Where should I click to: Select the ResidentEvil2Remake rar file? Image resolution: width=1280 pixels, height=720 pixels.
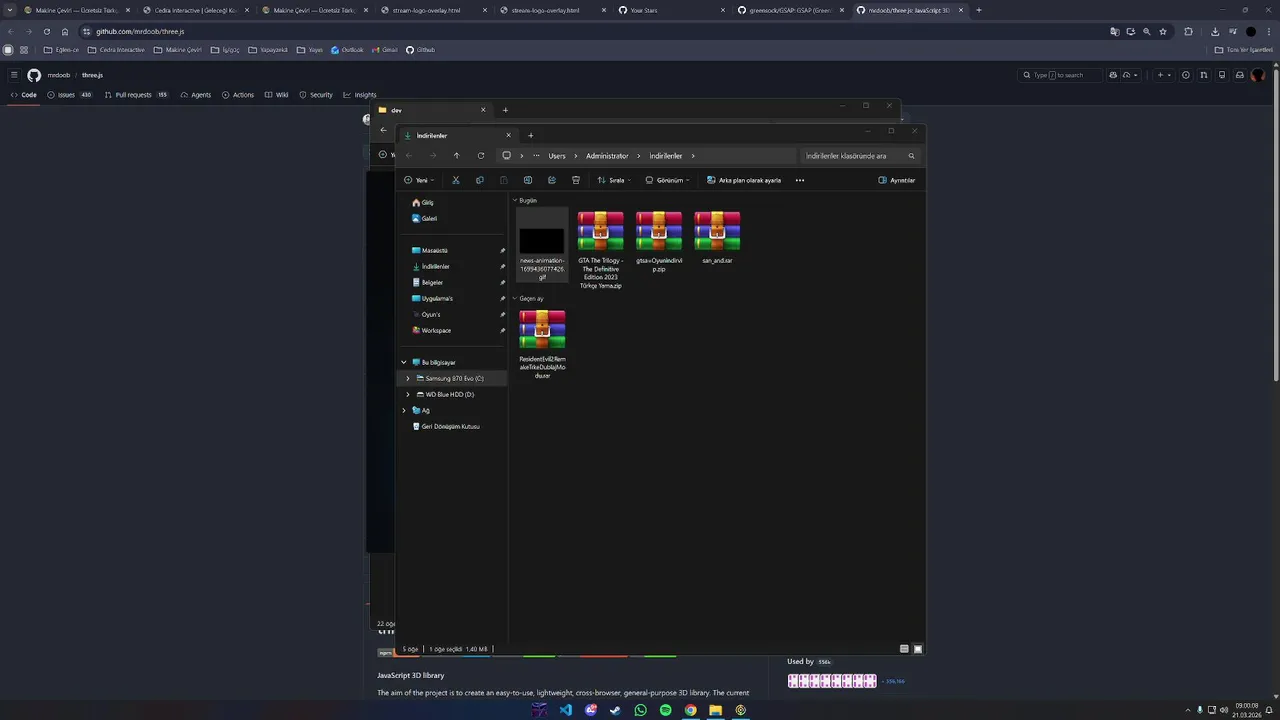click(x=542, y=344)
